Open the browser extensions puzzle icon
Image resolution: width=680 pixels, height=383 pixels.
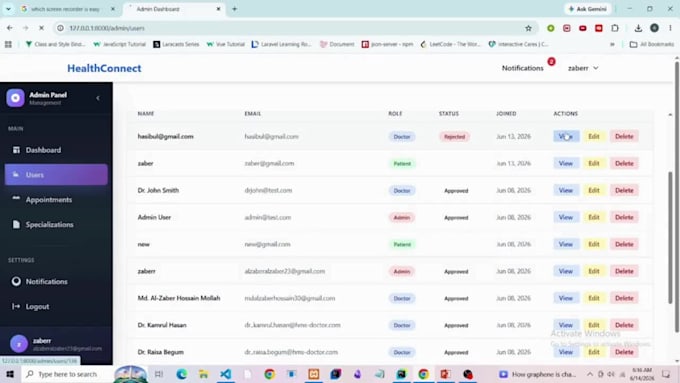pos(615,28)
